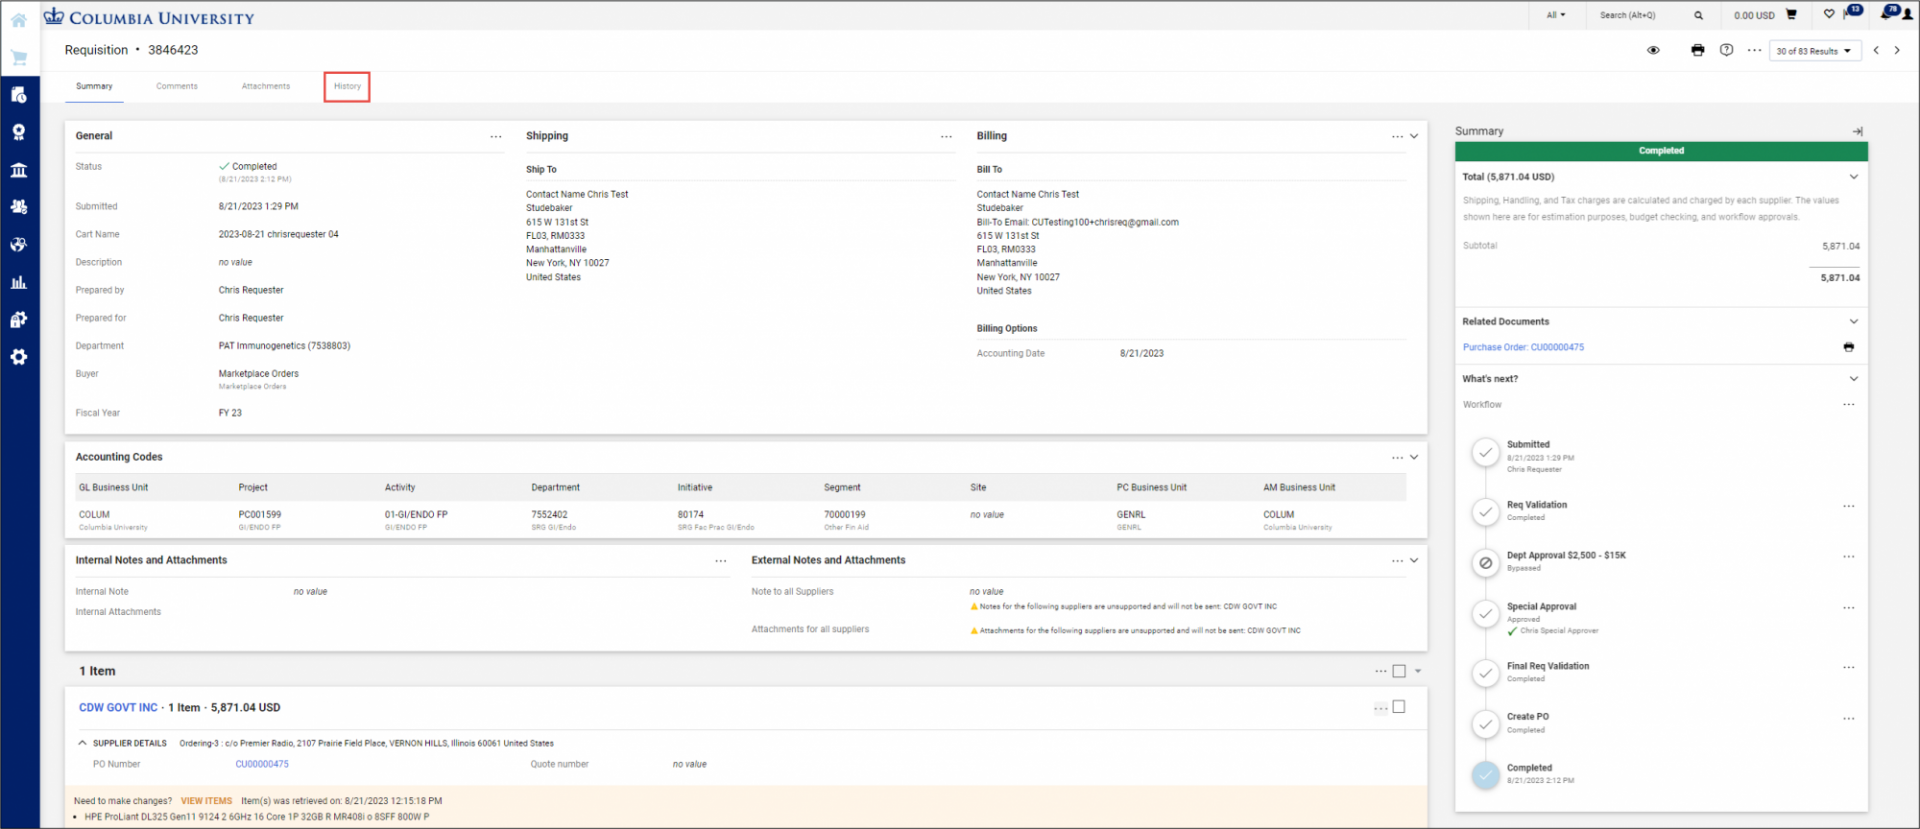Go to next result arrow
This screenshot has height=829, width=1920.
(x=1897, y=50)
